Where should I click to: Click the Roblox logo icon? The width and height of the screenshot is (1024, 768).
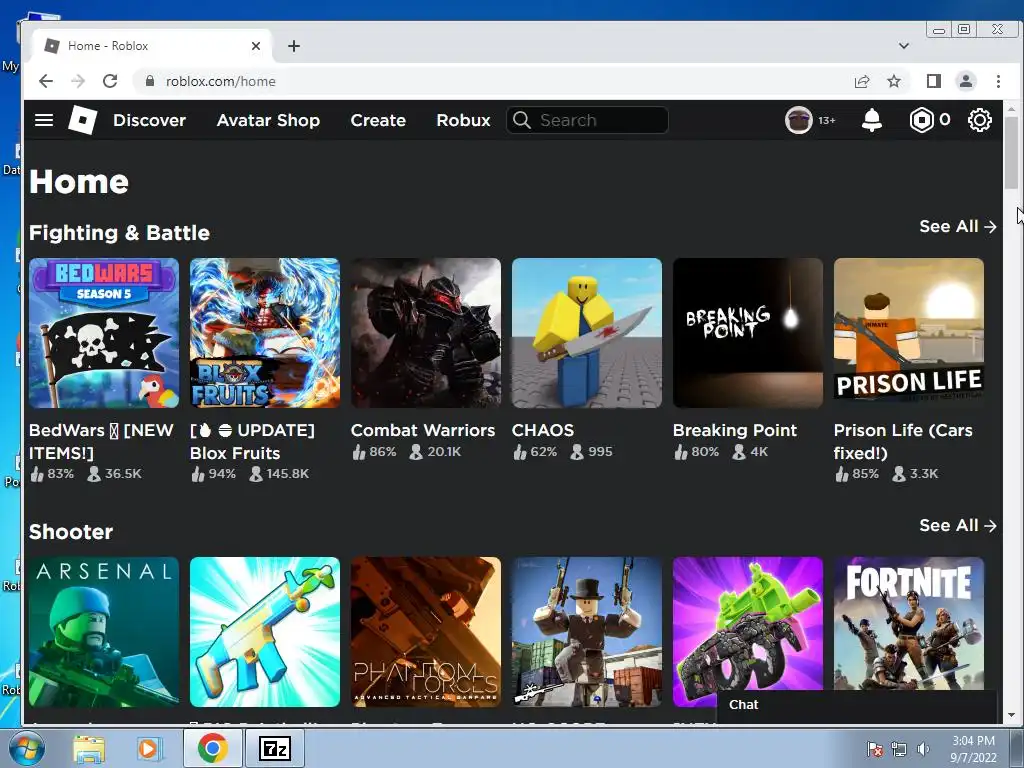(83, 120)
